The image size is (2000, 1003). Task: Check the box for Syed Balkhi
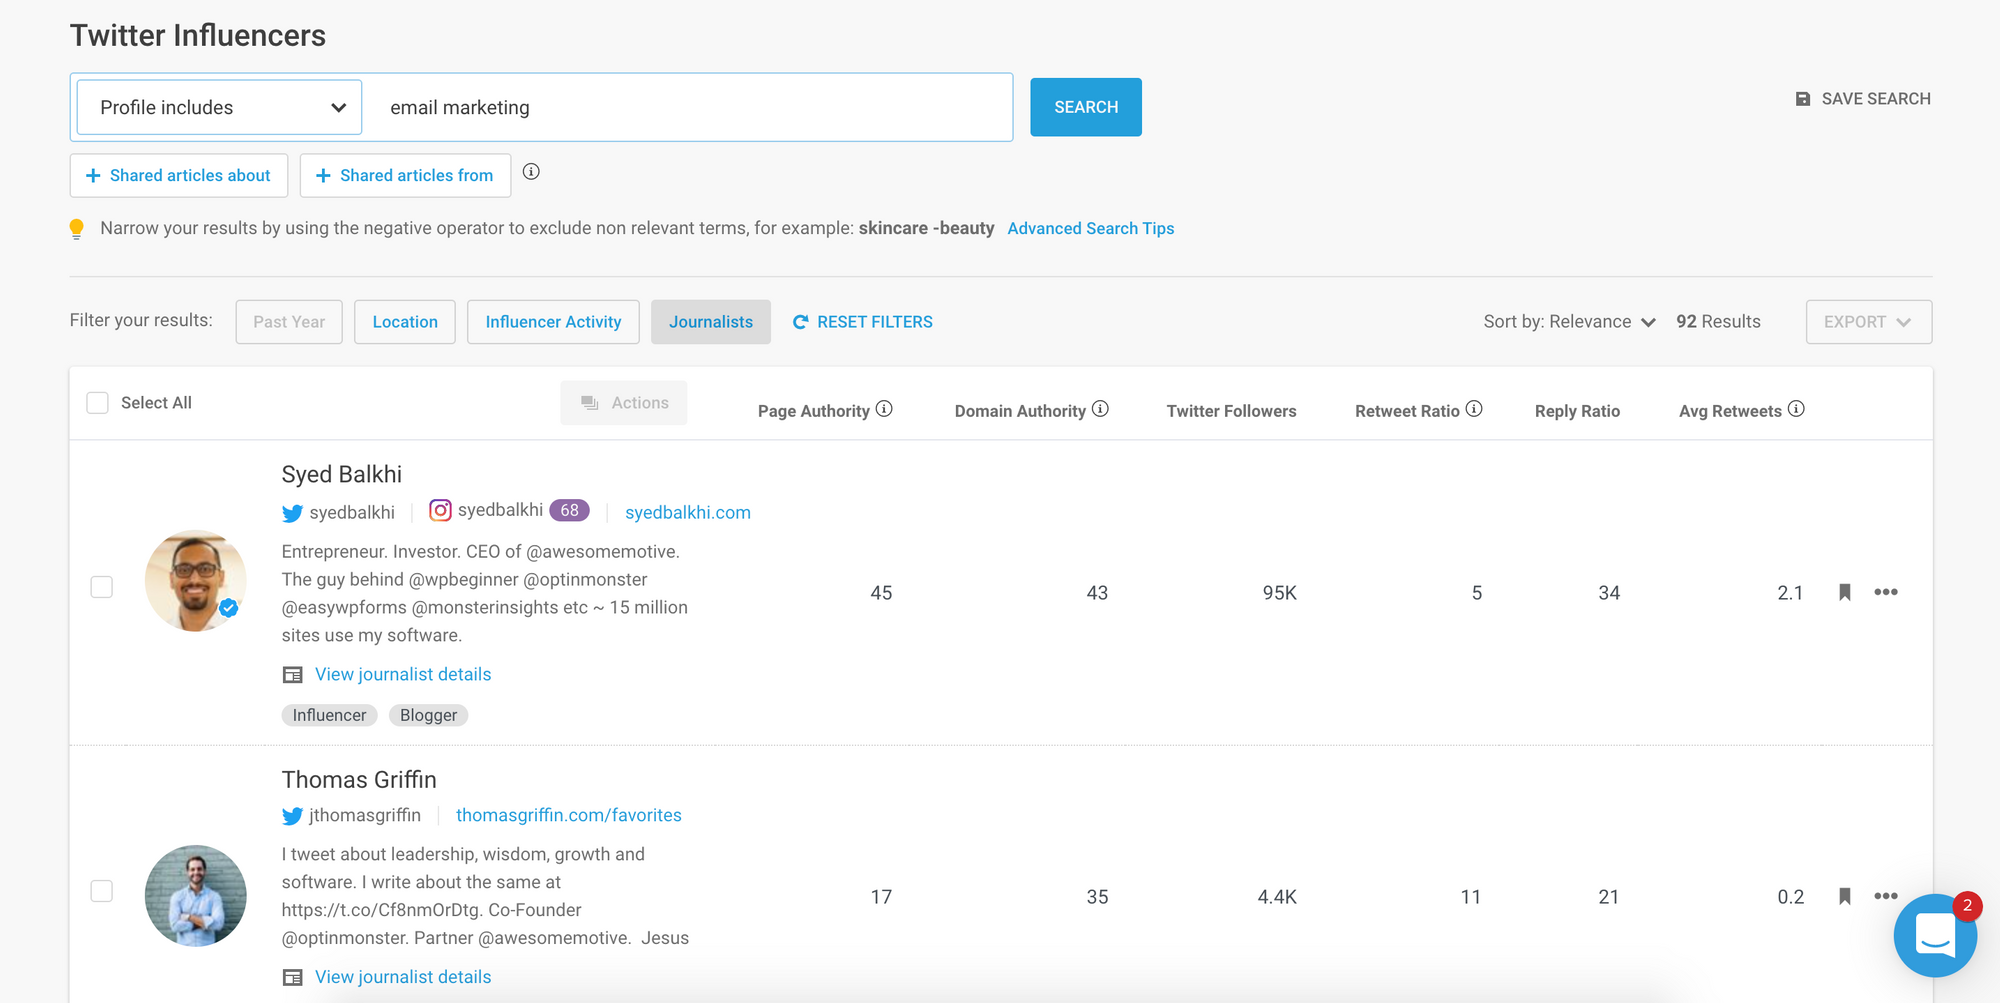click(102, 587)
